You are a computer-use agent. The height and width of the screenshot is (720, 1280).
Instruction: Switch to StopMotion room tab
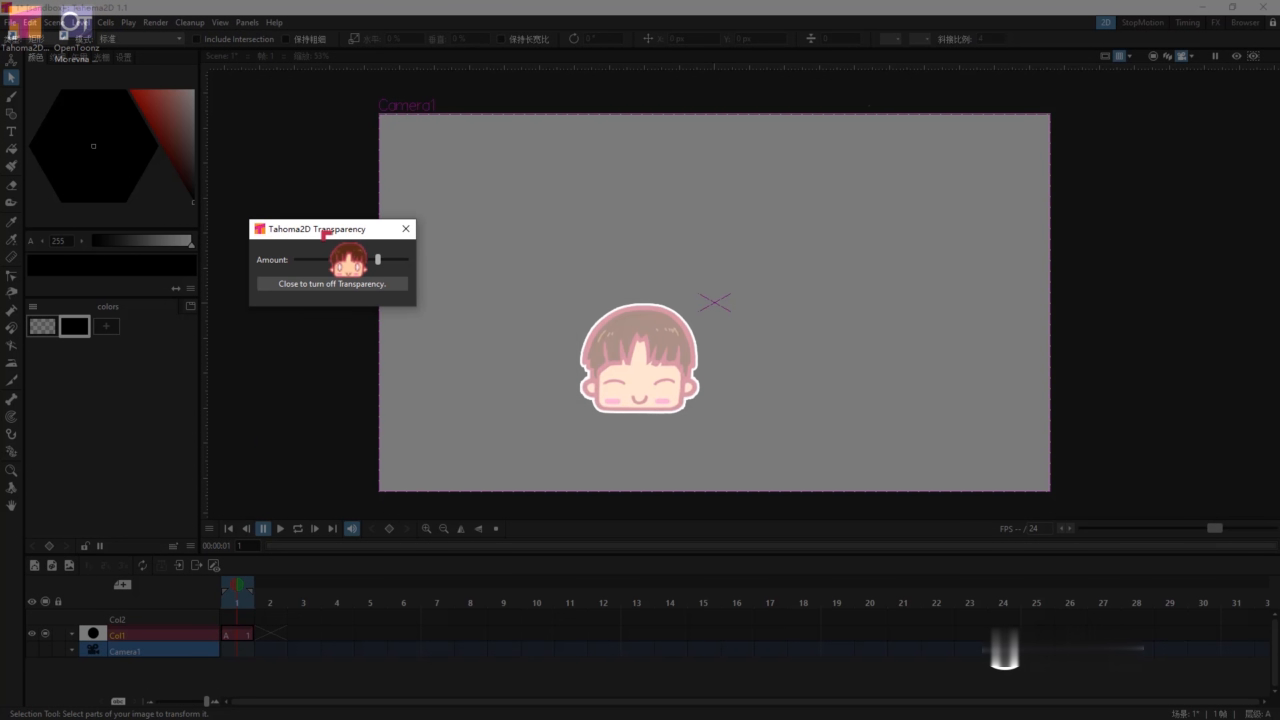1143,22
